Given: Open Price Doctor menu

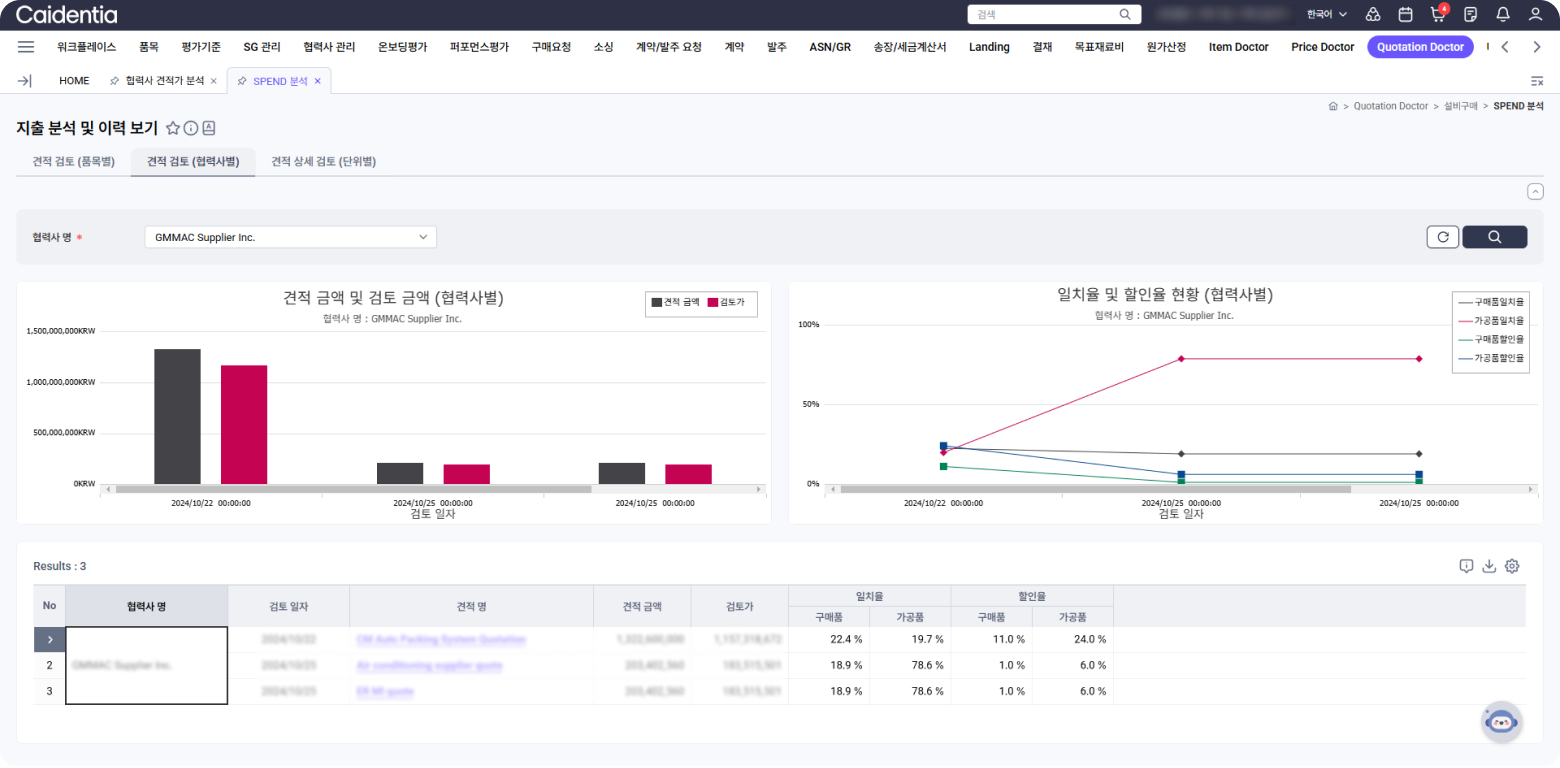Looking at the screenshot, I should pyautogui.click(x=1322, y=47).
